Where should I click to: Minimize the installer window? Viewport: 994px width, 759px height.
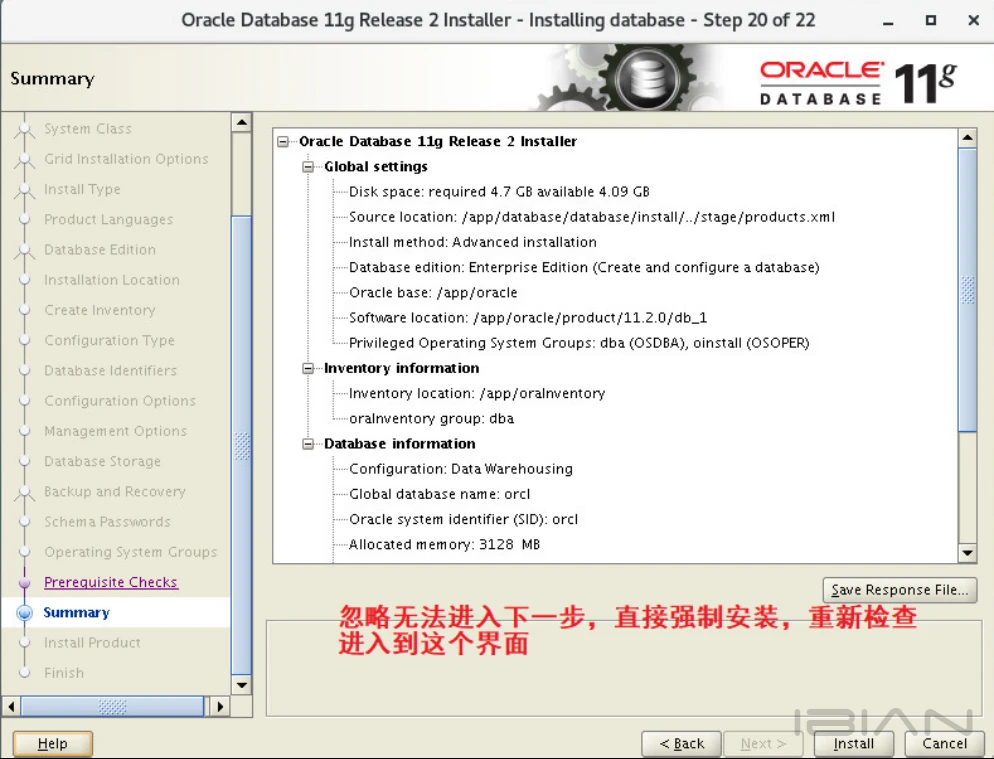[888, 22]
